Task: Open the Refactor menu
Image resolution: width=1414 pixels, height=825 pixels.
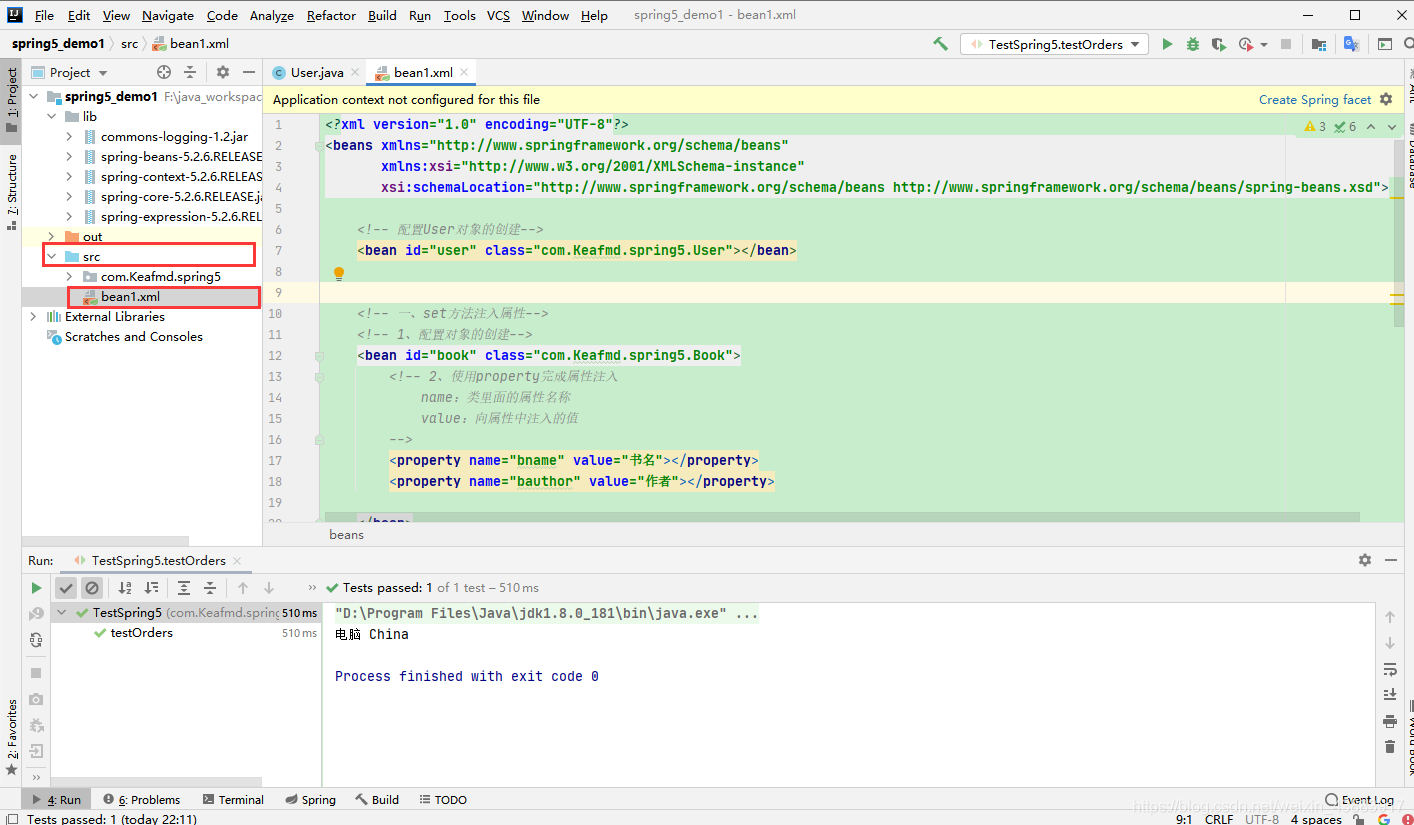Action: [331, 15]
